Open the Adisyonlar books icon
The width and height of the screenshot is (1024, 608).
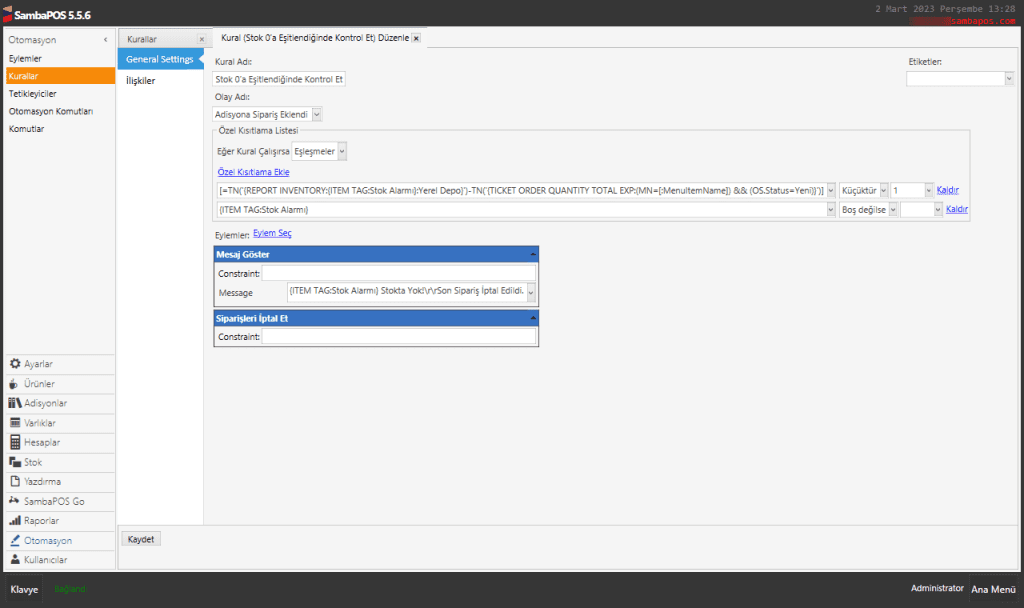click(15, 403)
